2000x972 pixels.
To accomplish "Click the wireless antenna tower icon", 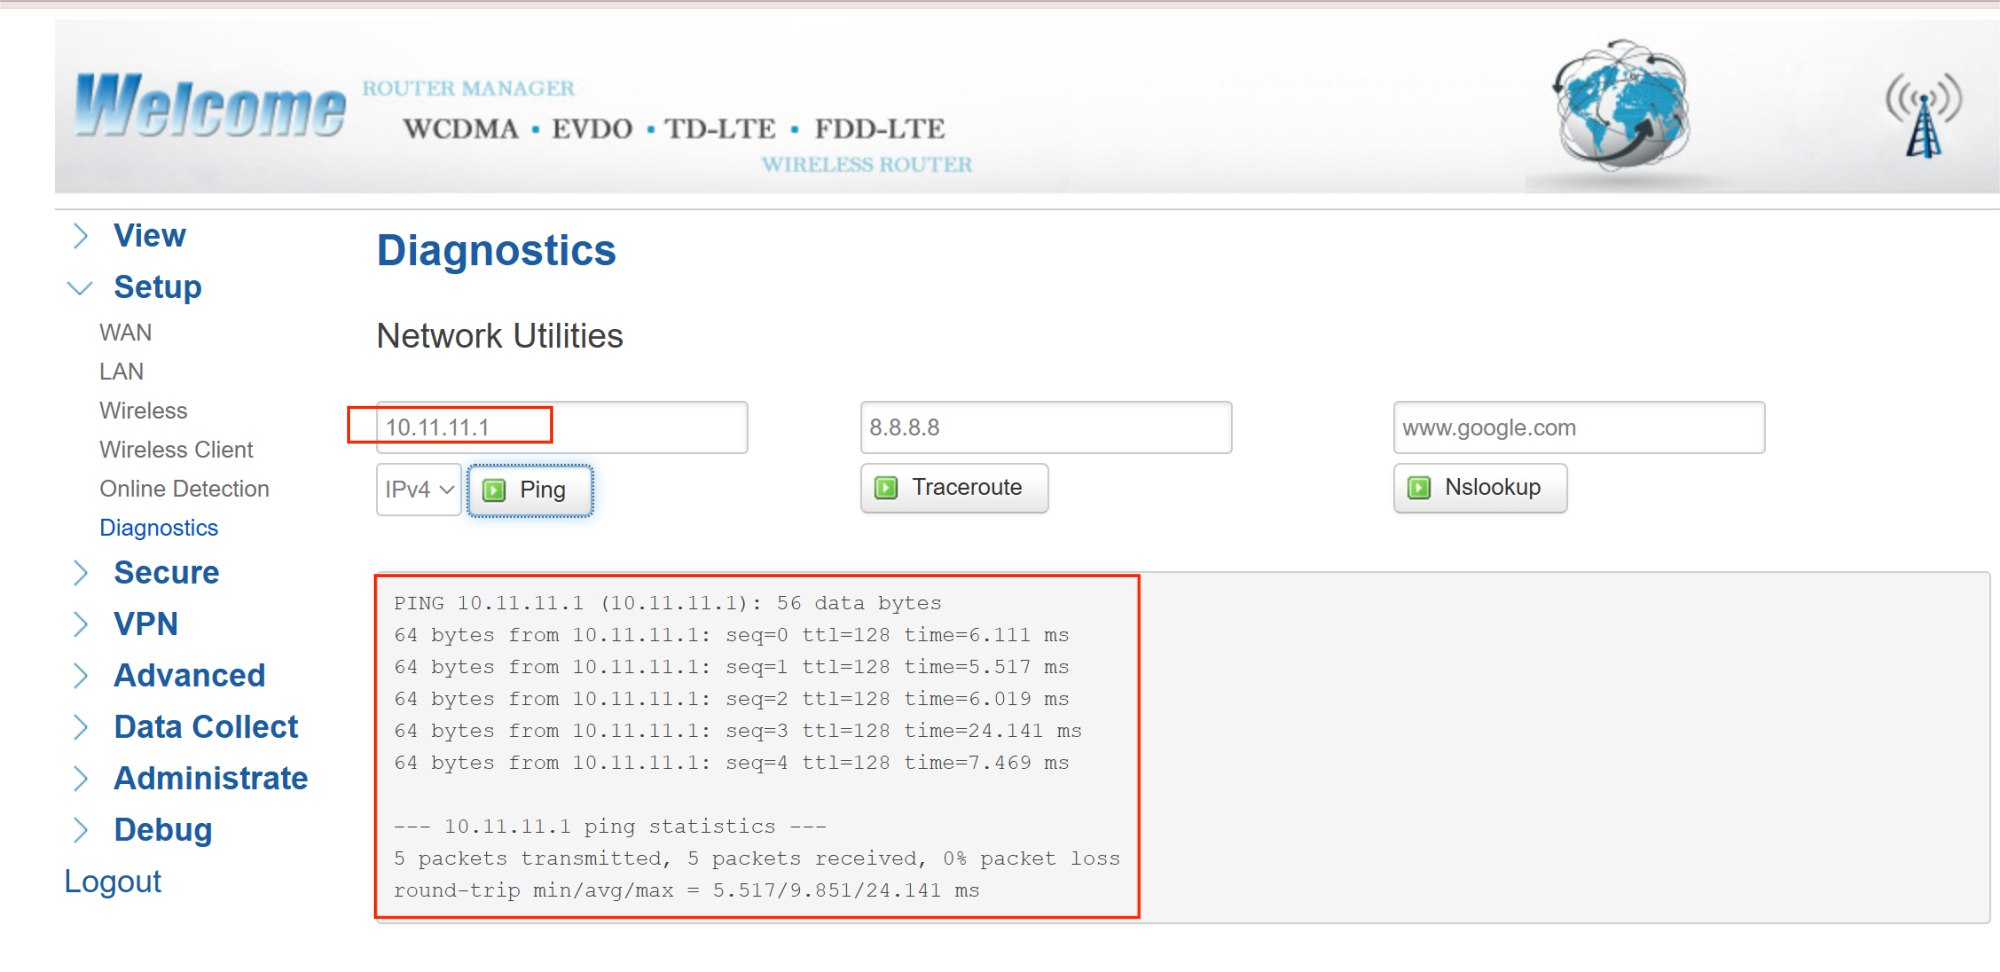I will coord(1923,115).
